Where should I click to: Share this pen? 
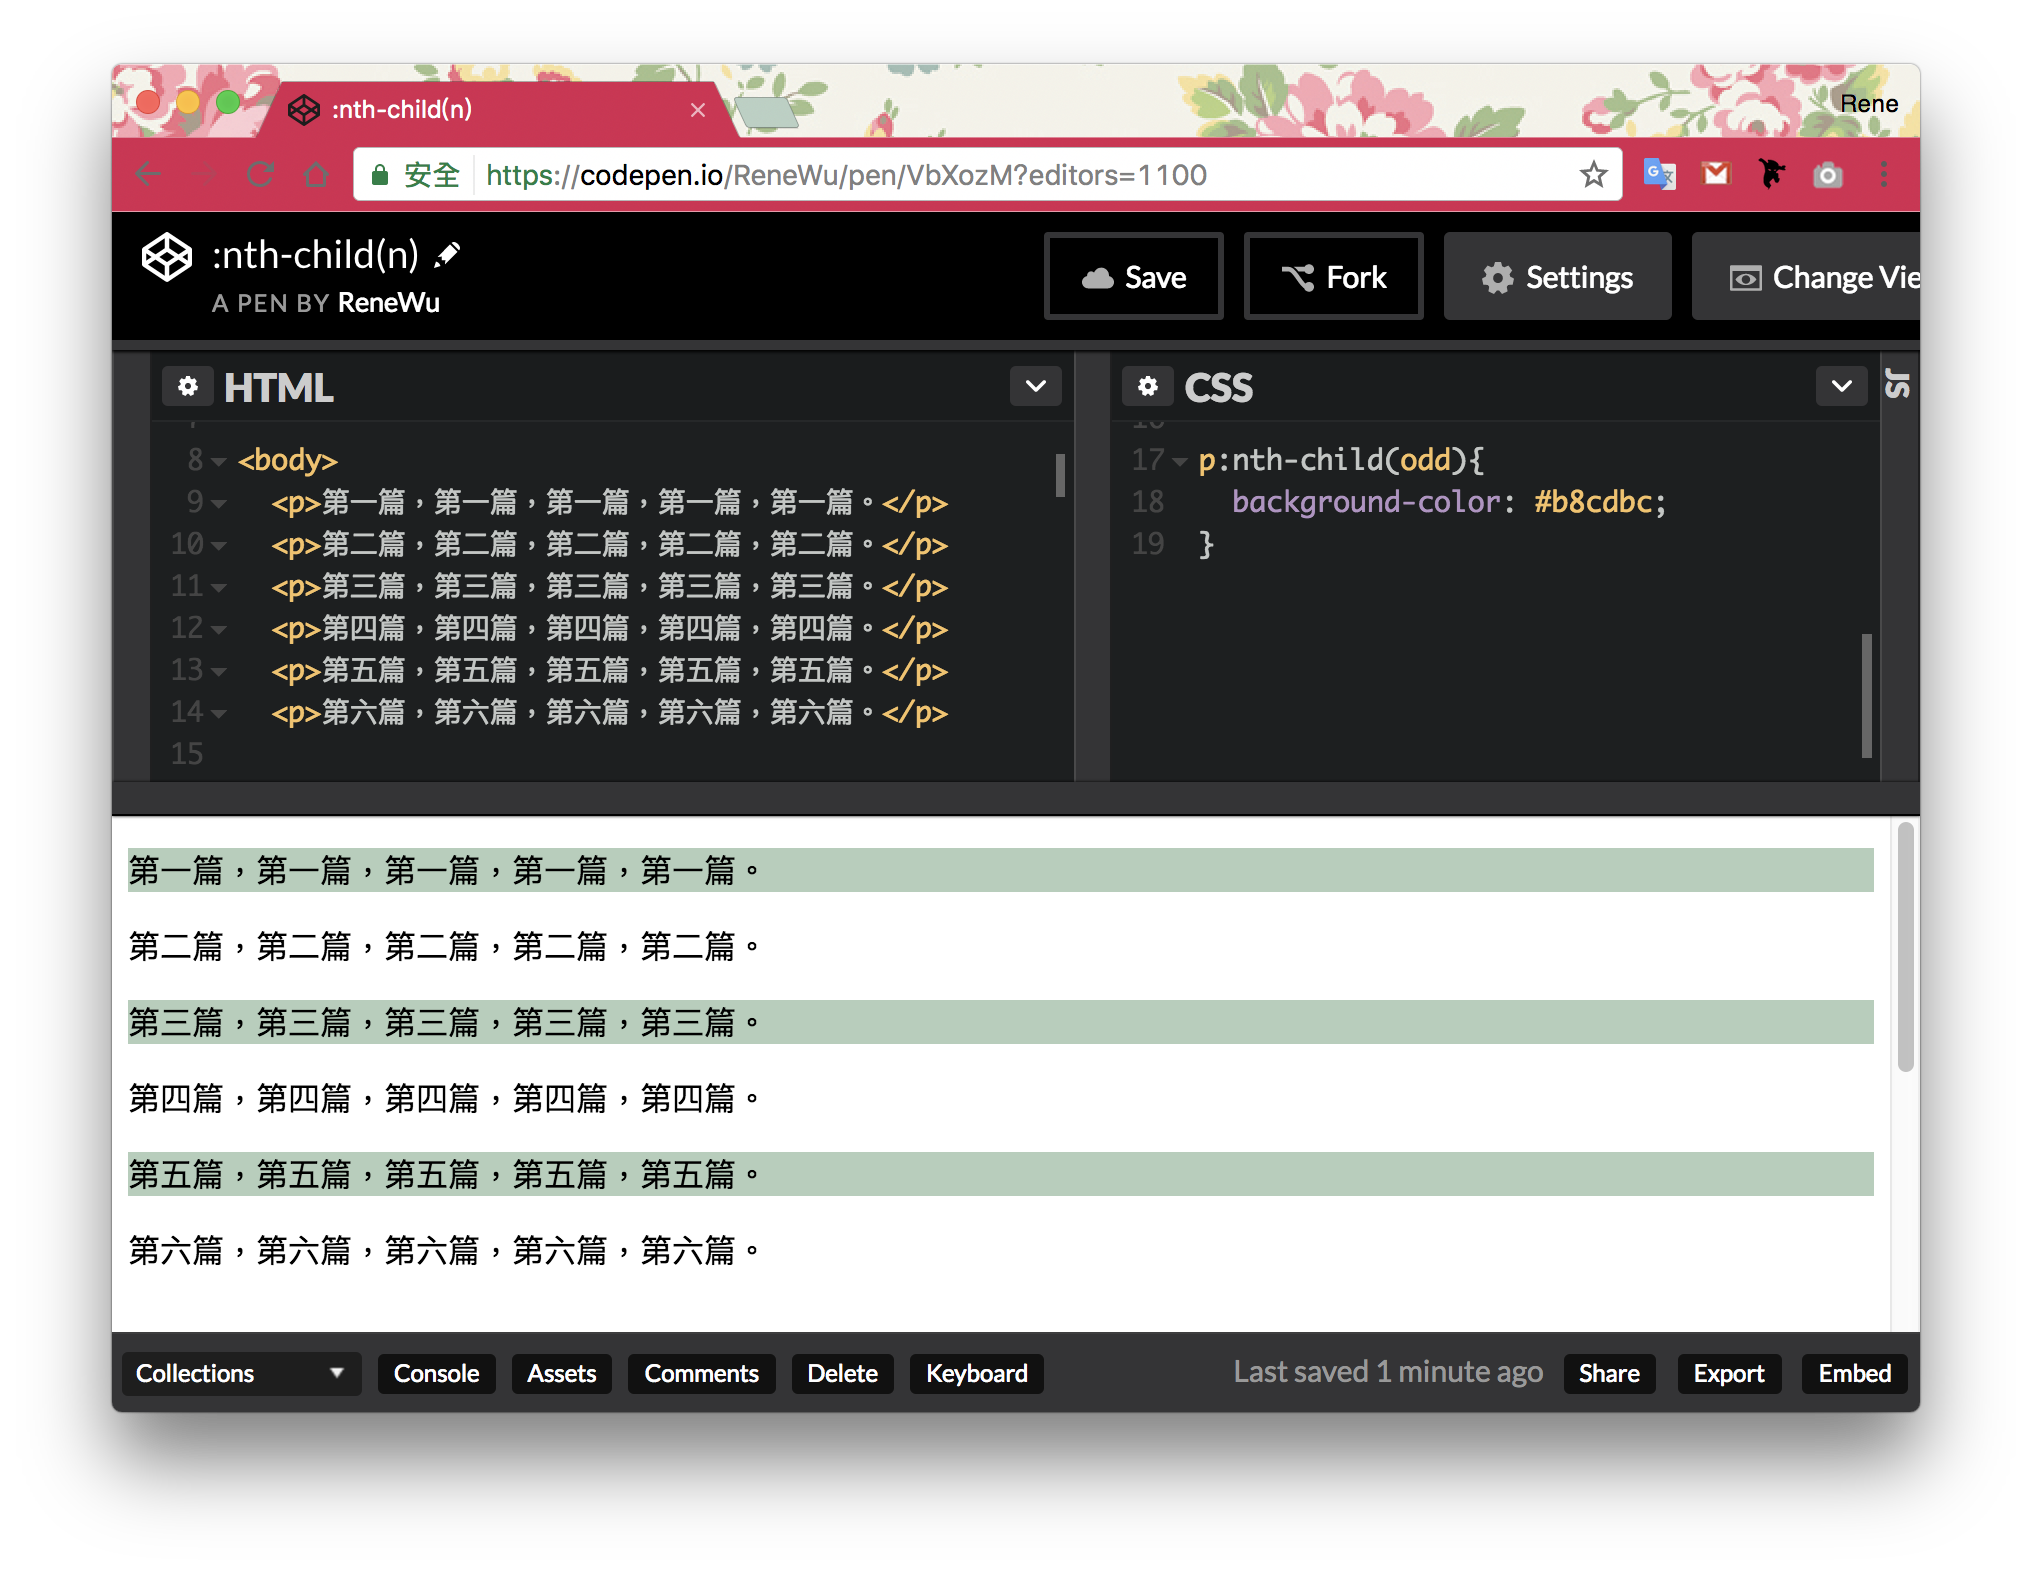click(1609, 1373)
